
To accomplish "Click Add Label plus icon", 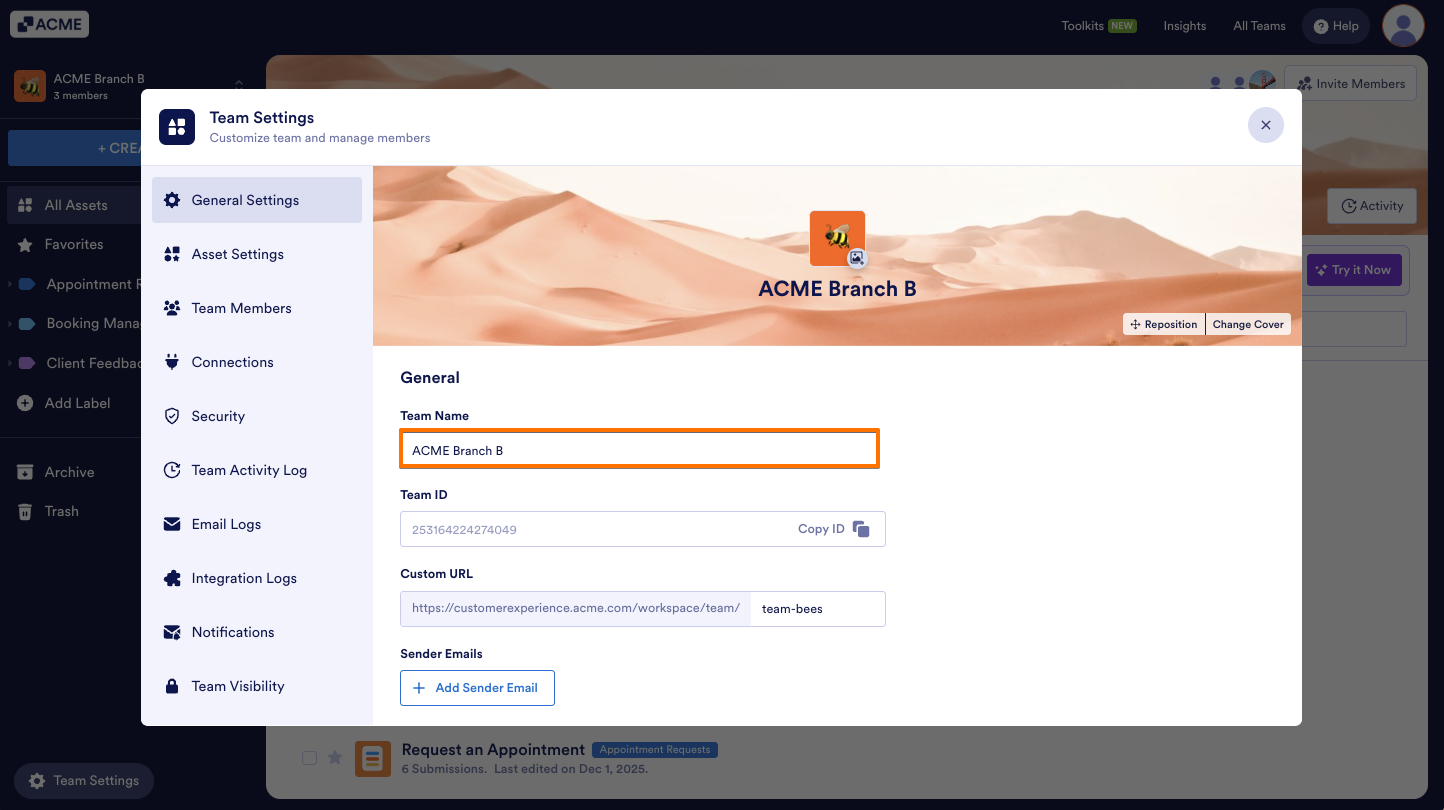I will pyautogui.click(x=25, y=403).
